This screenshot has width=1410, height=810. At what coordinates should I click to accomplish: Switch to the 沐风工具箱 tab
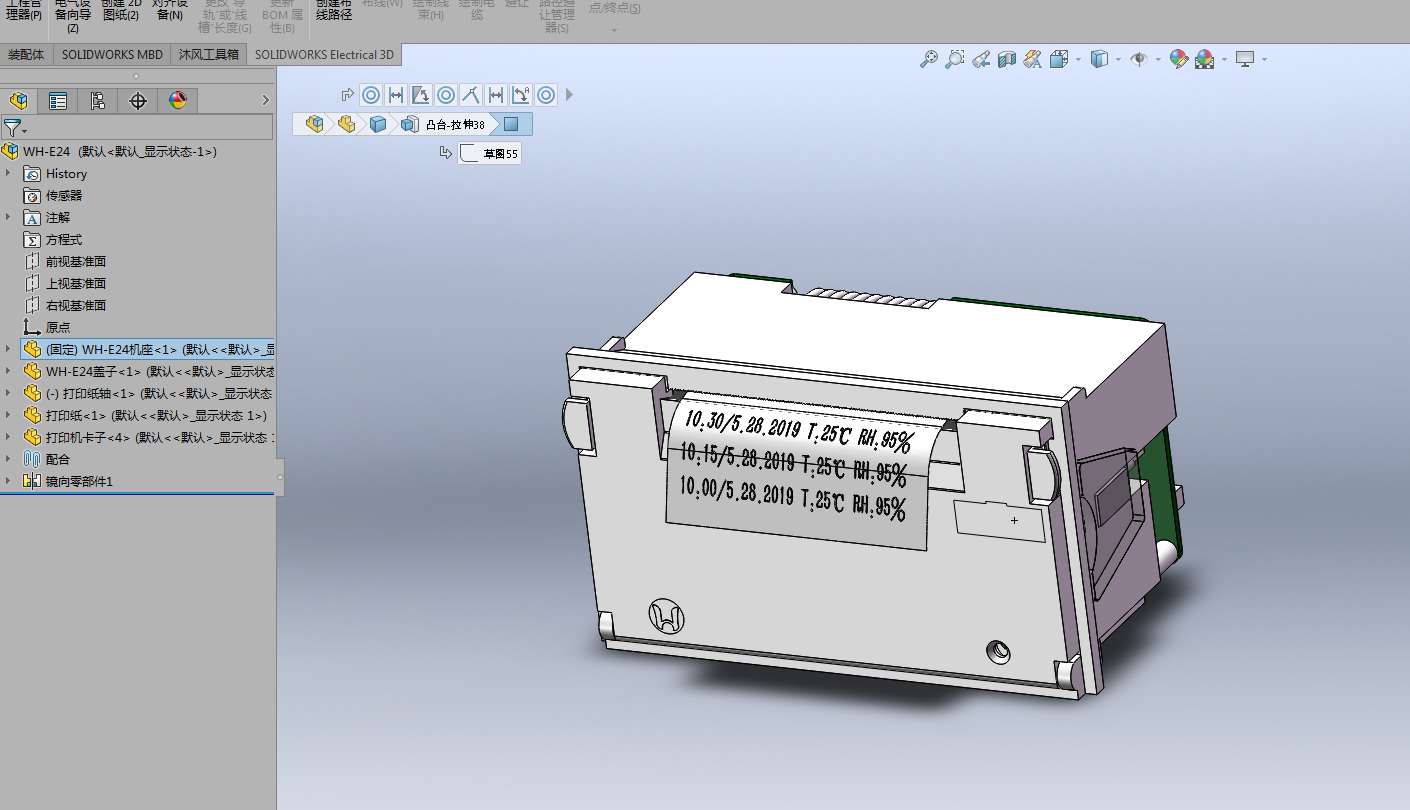coord(209,55)
